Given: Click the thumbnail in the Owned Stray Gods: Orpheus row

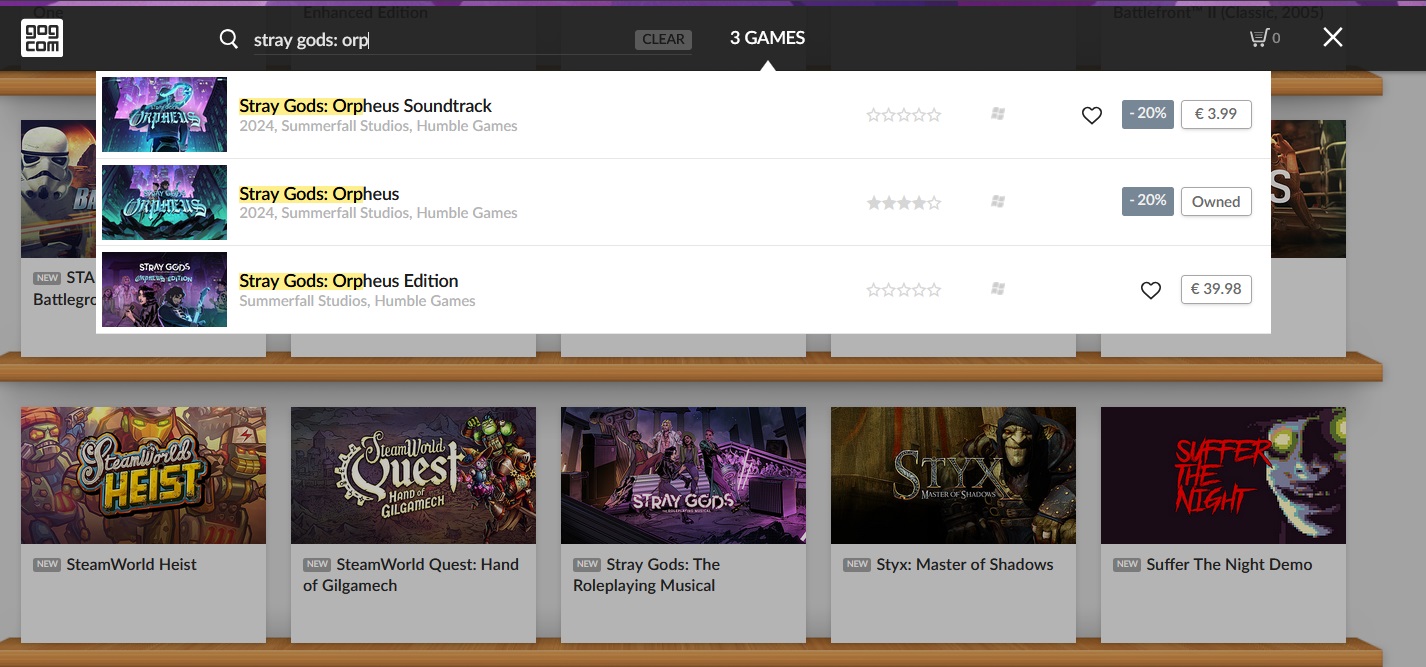Looking at the screenshot, I should tap(164, 202).
